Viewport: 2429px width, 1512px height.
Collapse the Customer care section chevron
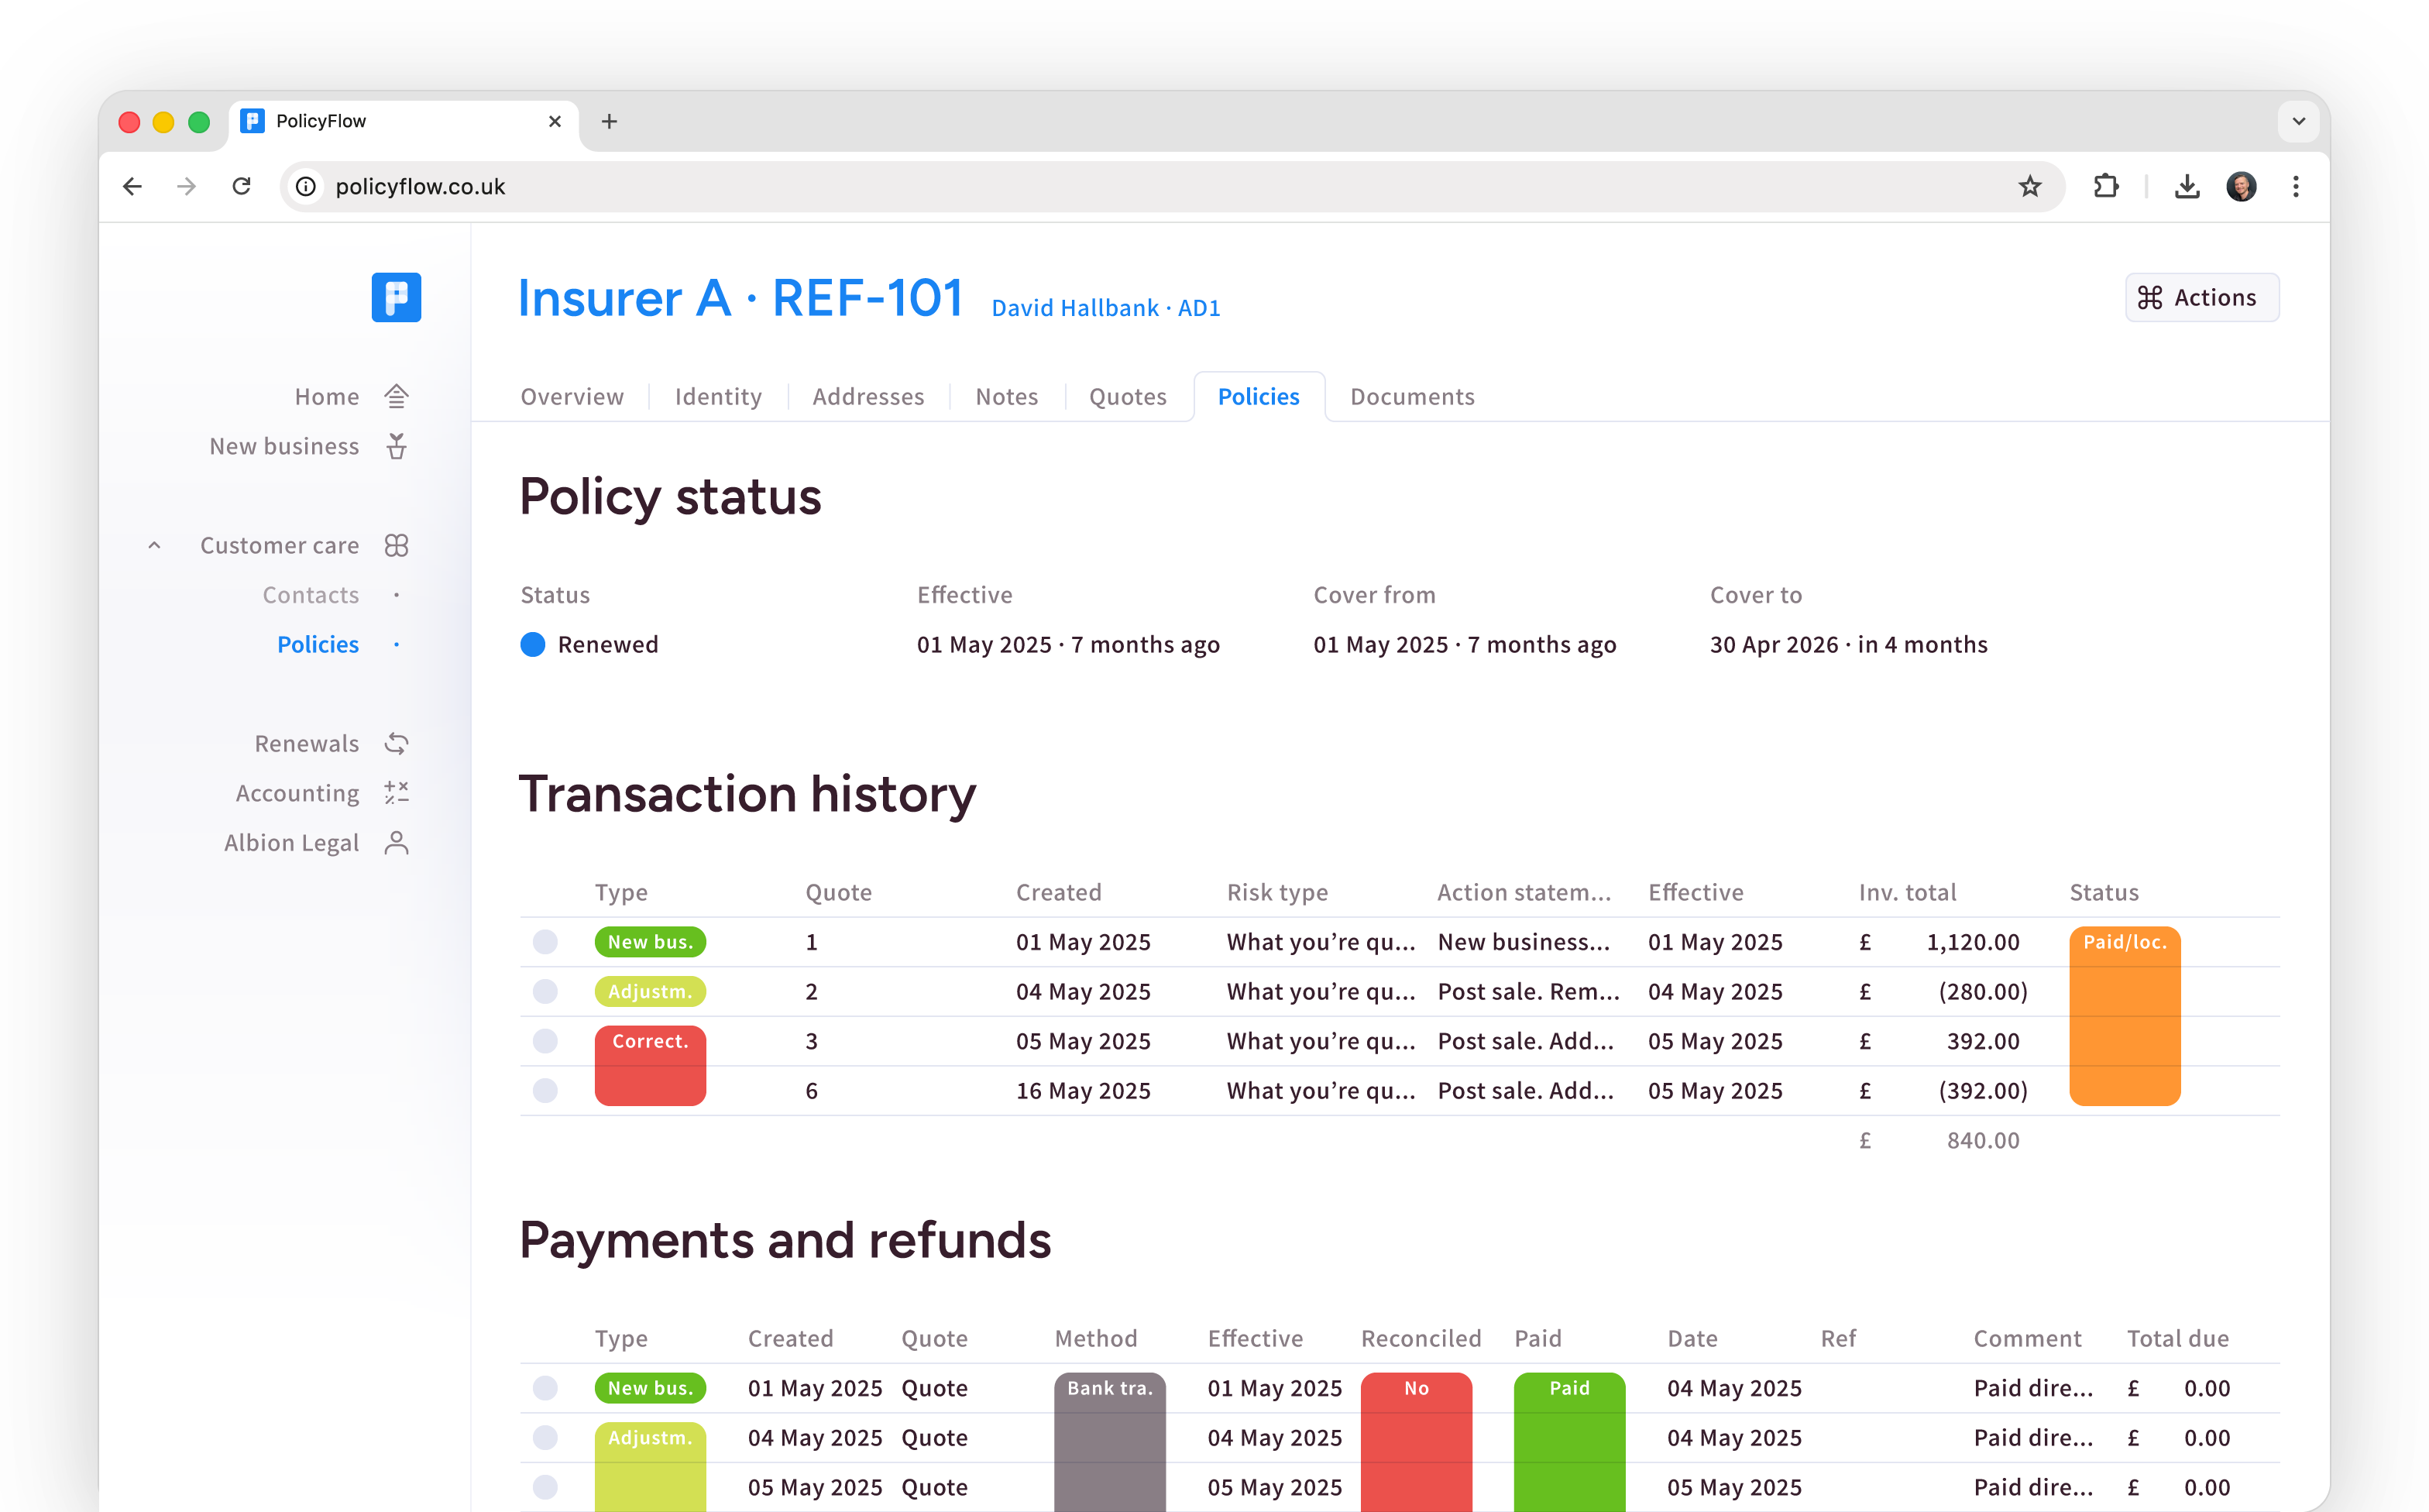click(x=154, y=545)
